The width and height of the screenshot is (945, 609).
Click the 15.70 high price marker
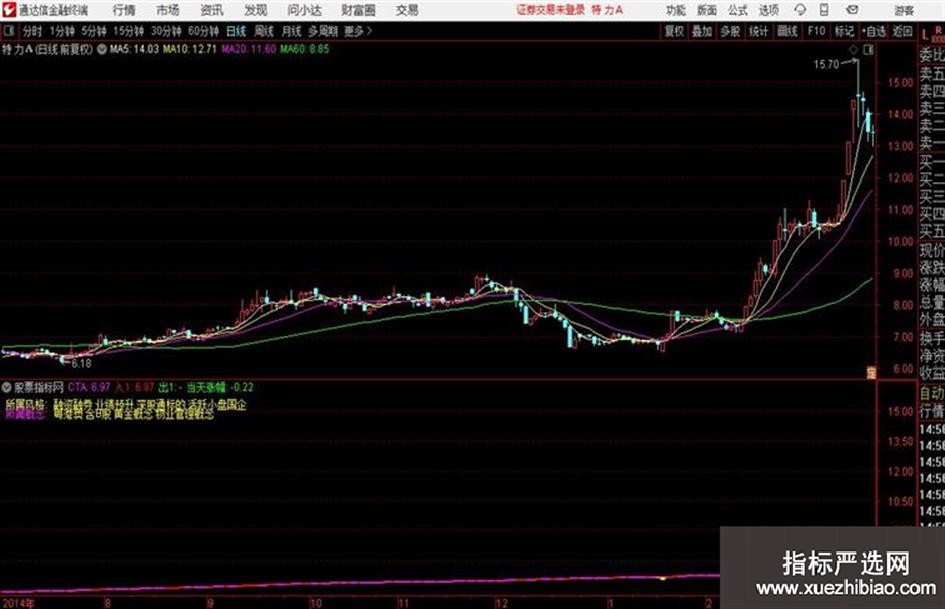click(826, 65)
